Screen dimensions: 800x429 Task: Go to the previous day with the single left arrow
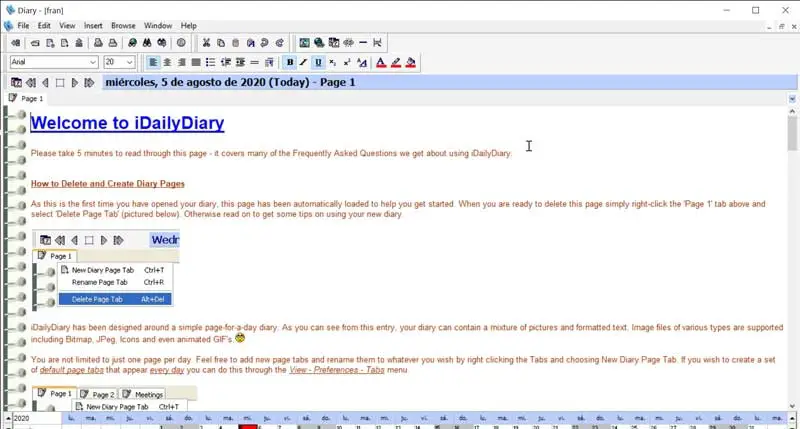tap(45, 83)
